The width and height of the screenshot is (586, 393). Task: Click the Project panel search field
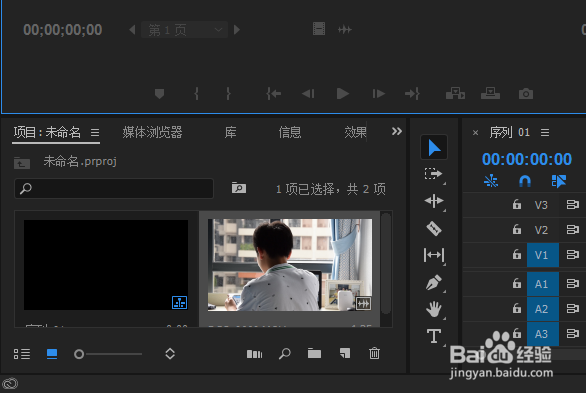click(x=114, y=188)
